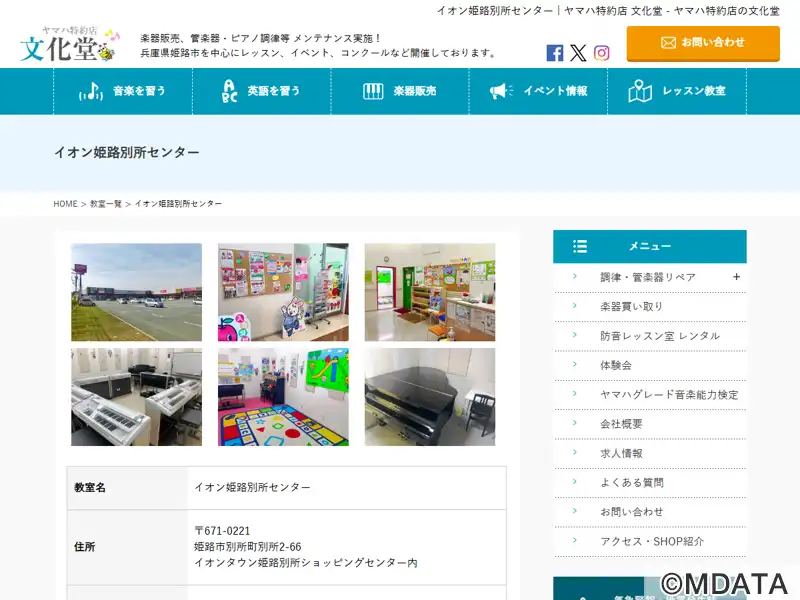Go to 教室一覧 breadcrumb link
The width and height of the screenshot is (800, 600).
click(x=106, y=204)
